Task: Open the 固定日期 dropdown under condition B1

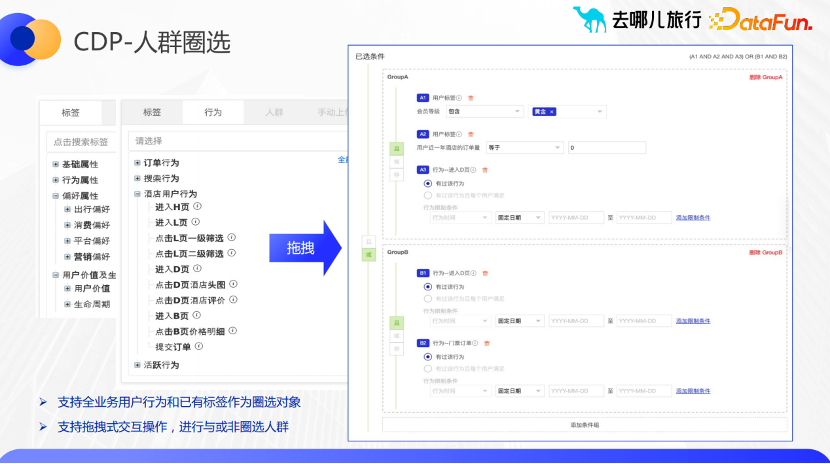Action: [x=519, y=321]
